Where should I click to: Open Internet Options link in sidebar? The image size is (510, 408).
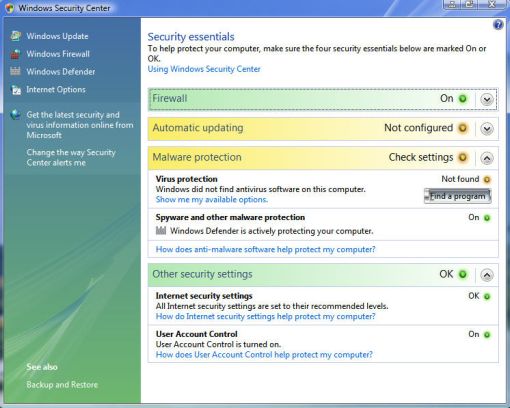[56, 90]
